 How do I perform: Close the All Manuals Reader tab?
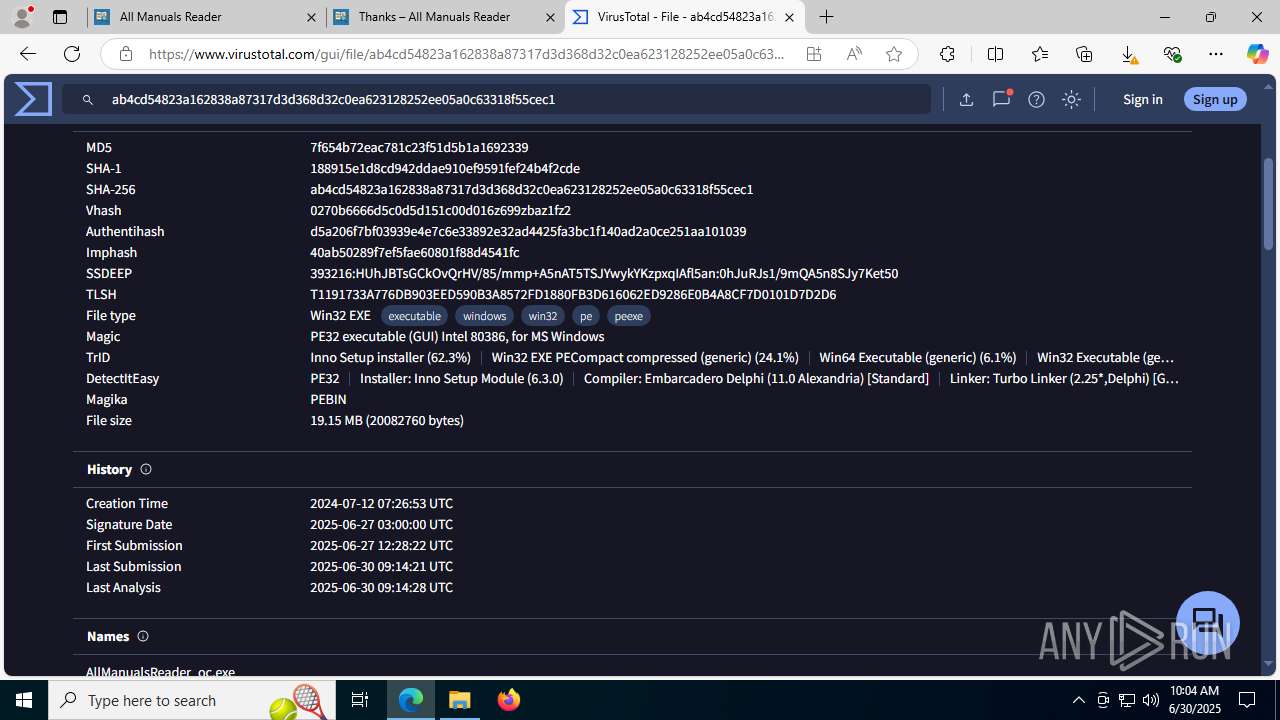coord(311,17)
